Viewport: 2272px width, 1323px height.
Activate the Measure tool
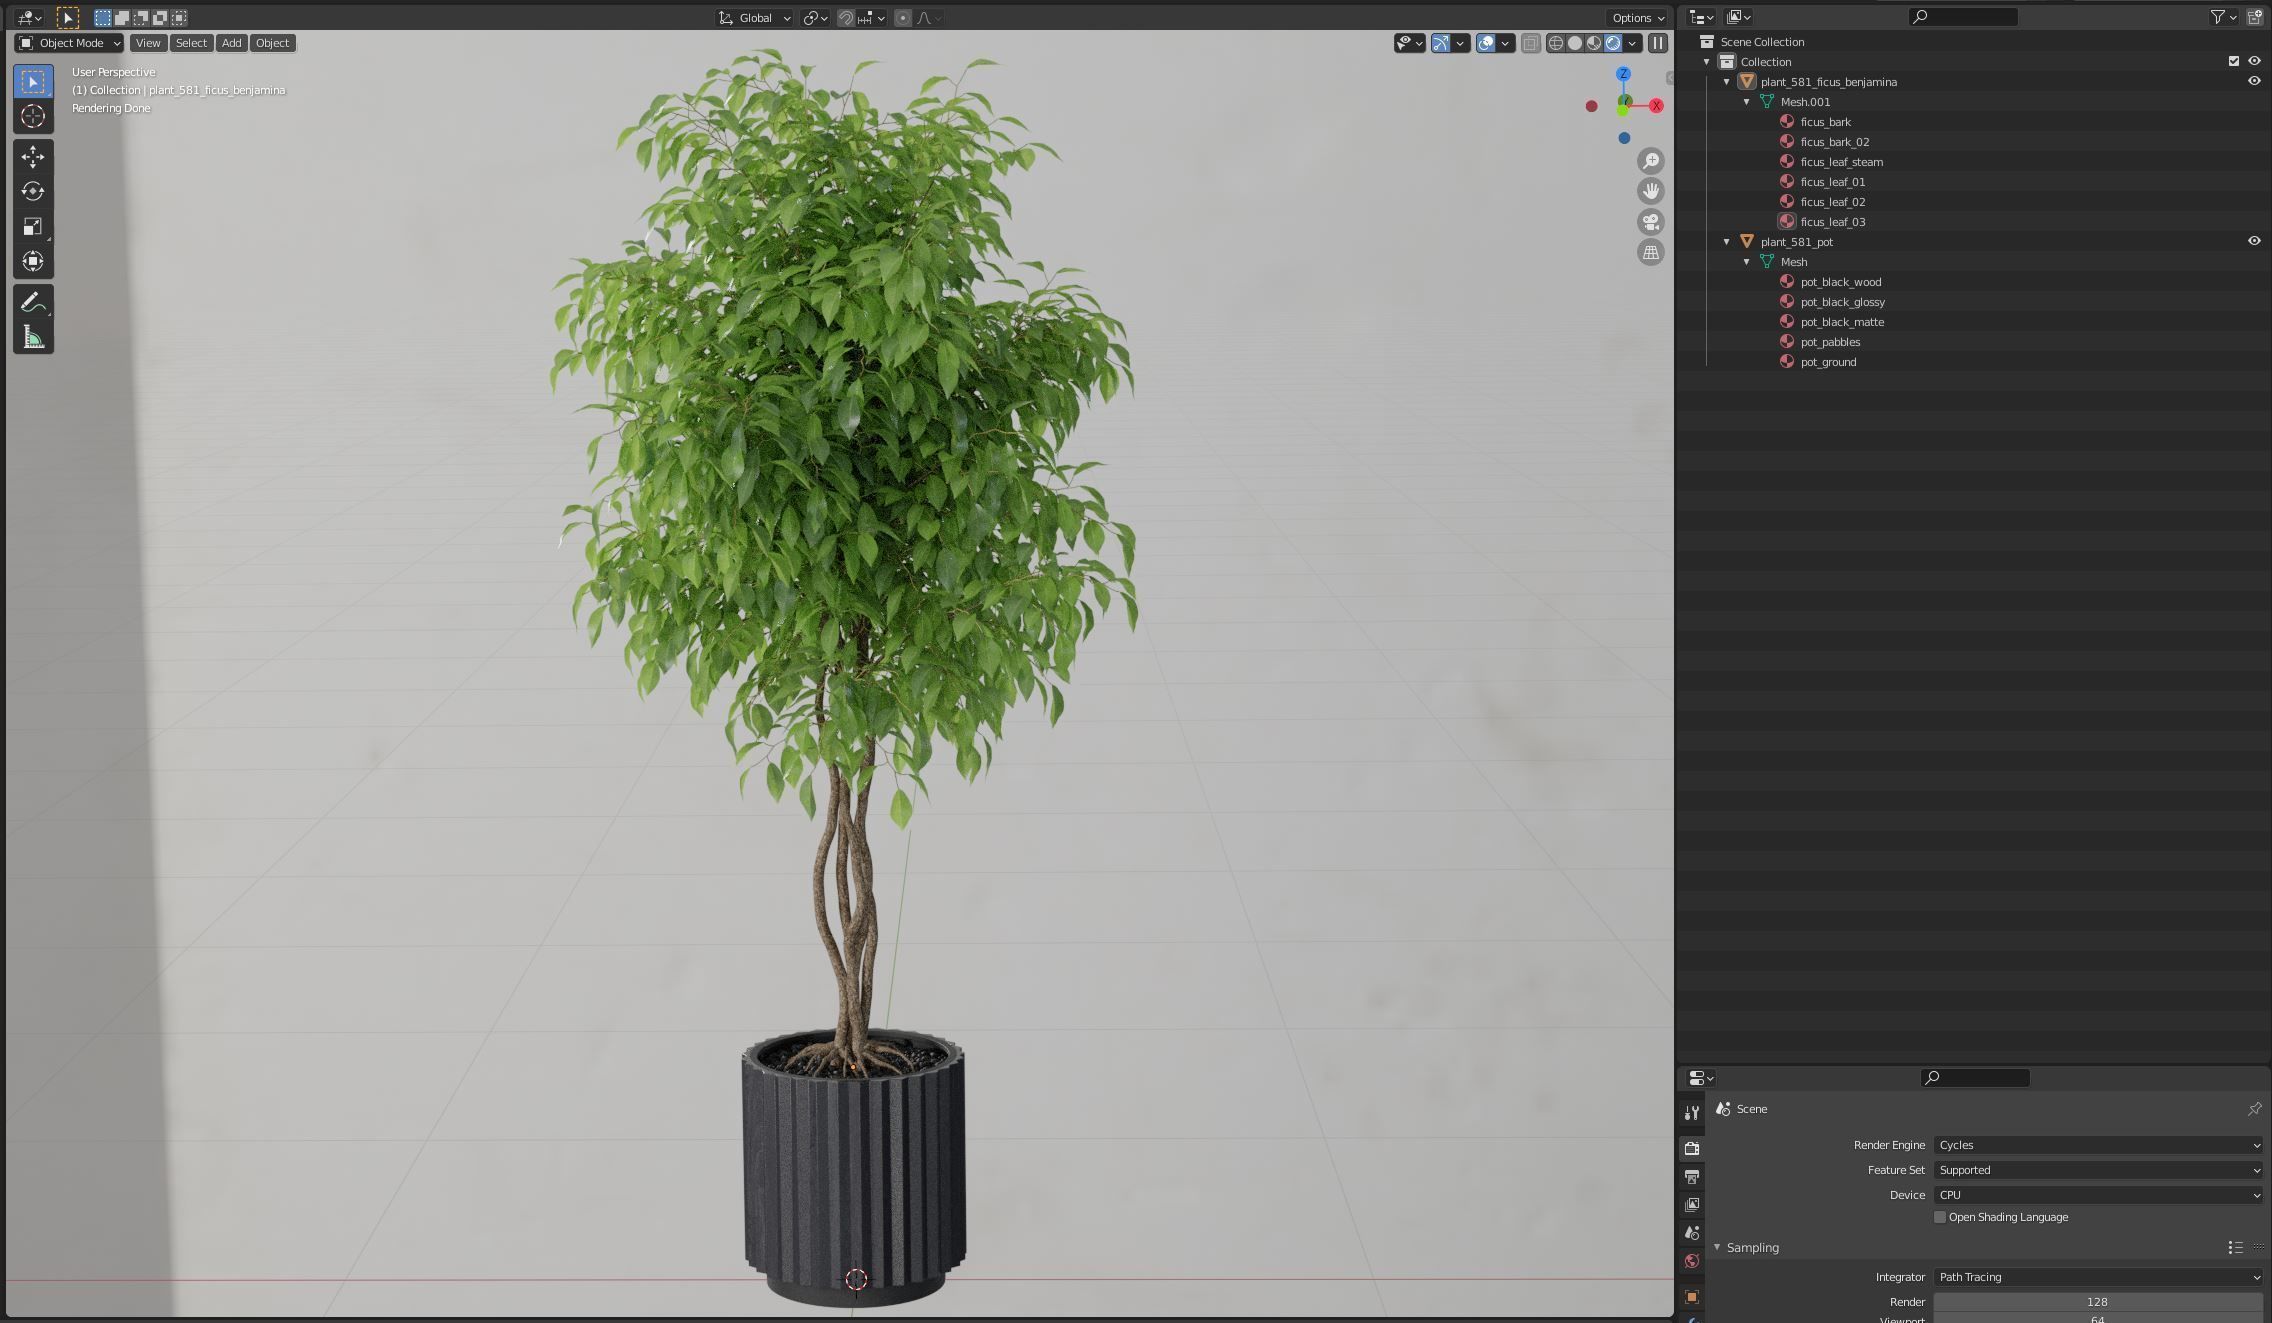point(33,337)
